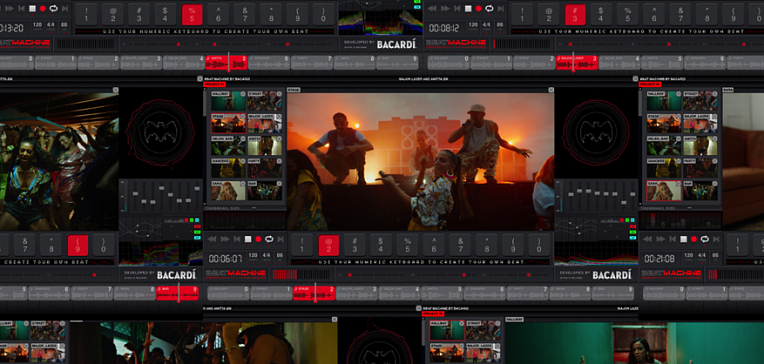This screenshot has width=764, height=364.
Task: Hit the red highlighted 9 beat key
Action: [x=77, y=245]
